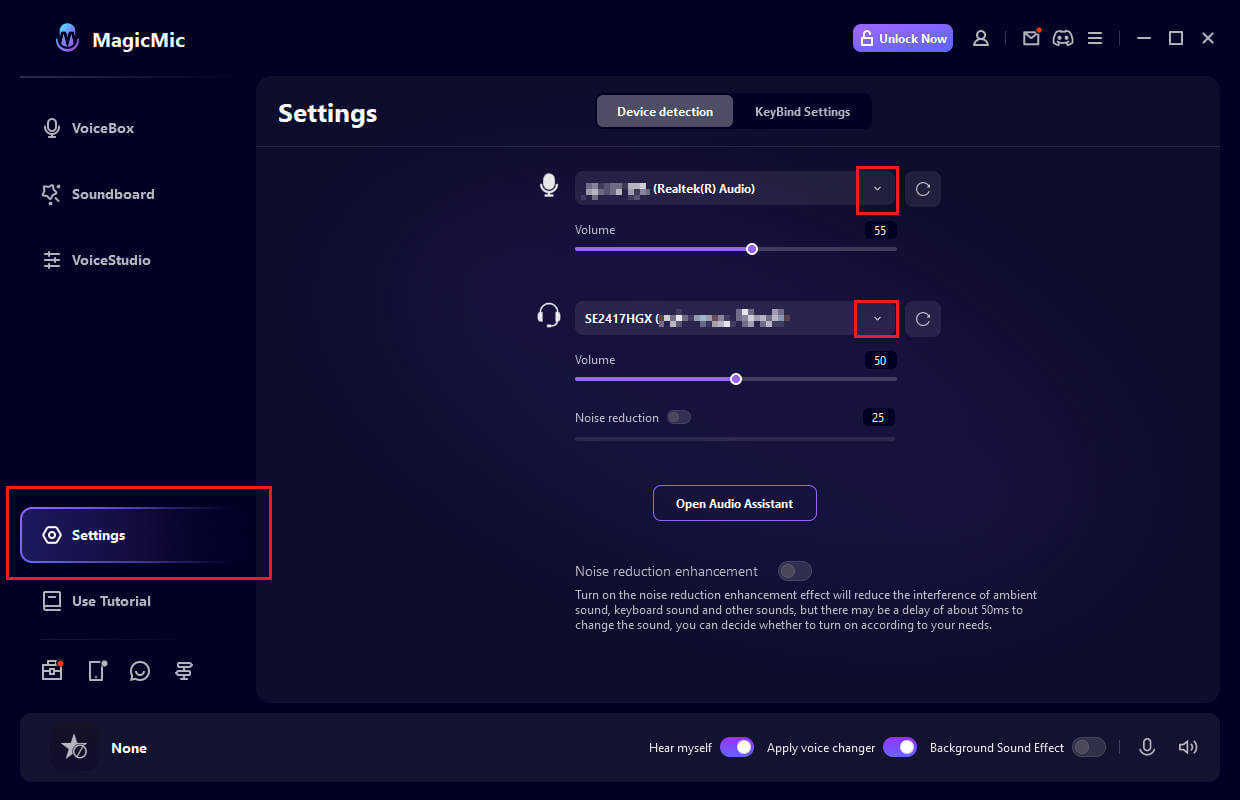The height and width of the screenshot is (800, 1240).
Task: Turn on the Noise reduction enhancement switch
Action: click(x=795, y=571)
